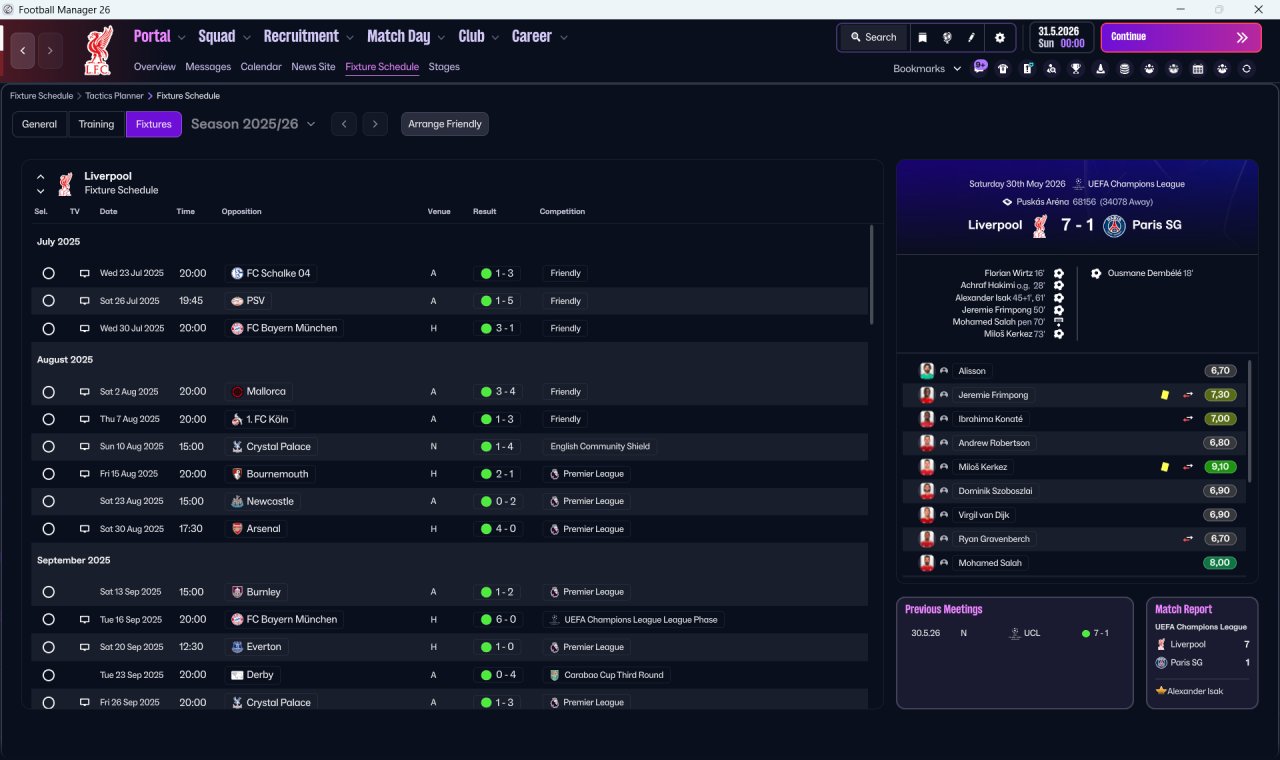
Task: Go to the previous season arrow
Action: [343, 124]
